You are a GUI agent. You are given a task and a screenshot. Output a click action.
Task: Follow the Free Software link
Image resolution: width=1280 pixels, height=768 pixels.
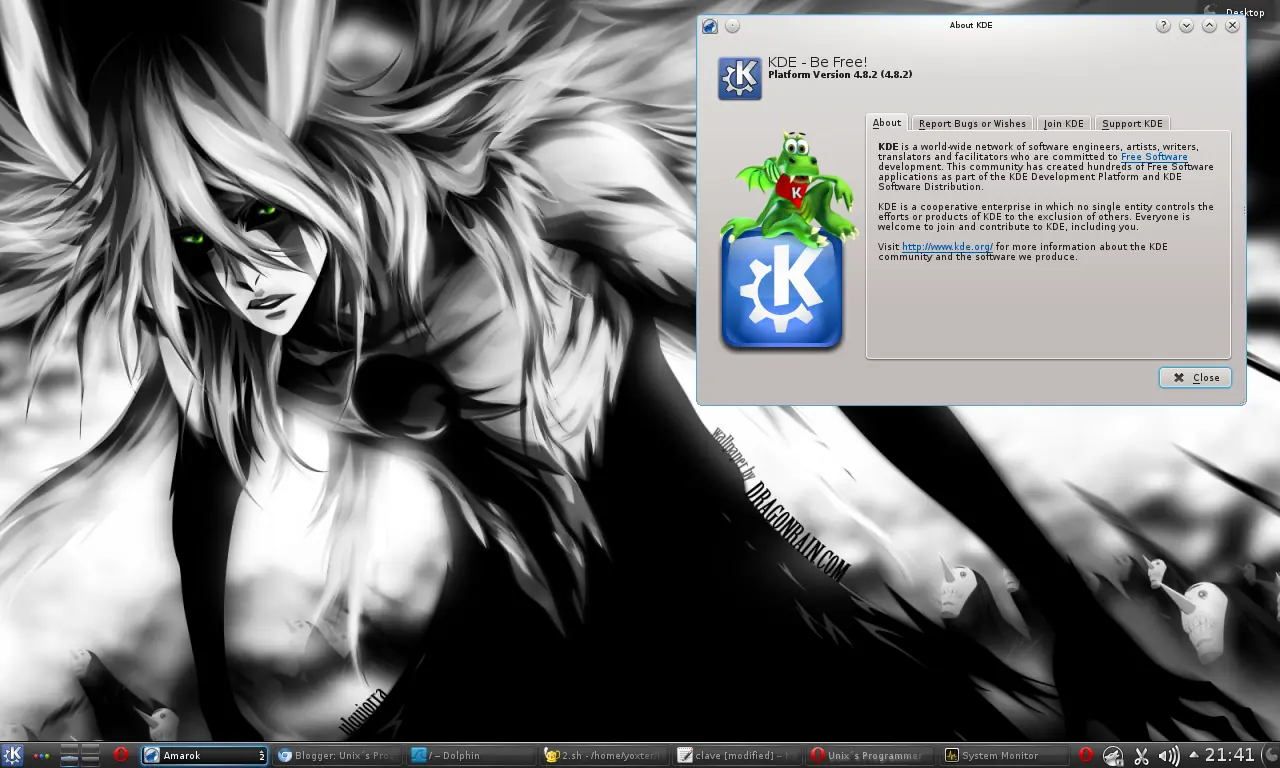(x=1154, y=157)
